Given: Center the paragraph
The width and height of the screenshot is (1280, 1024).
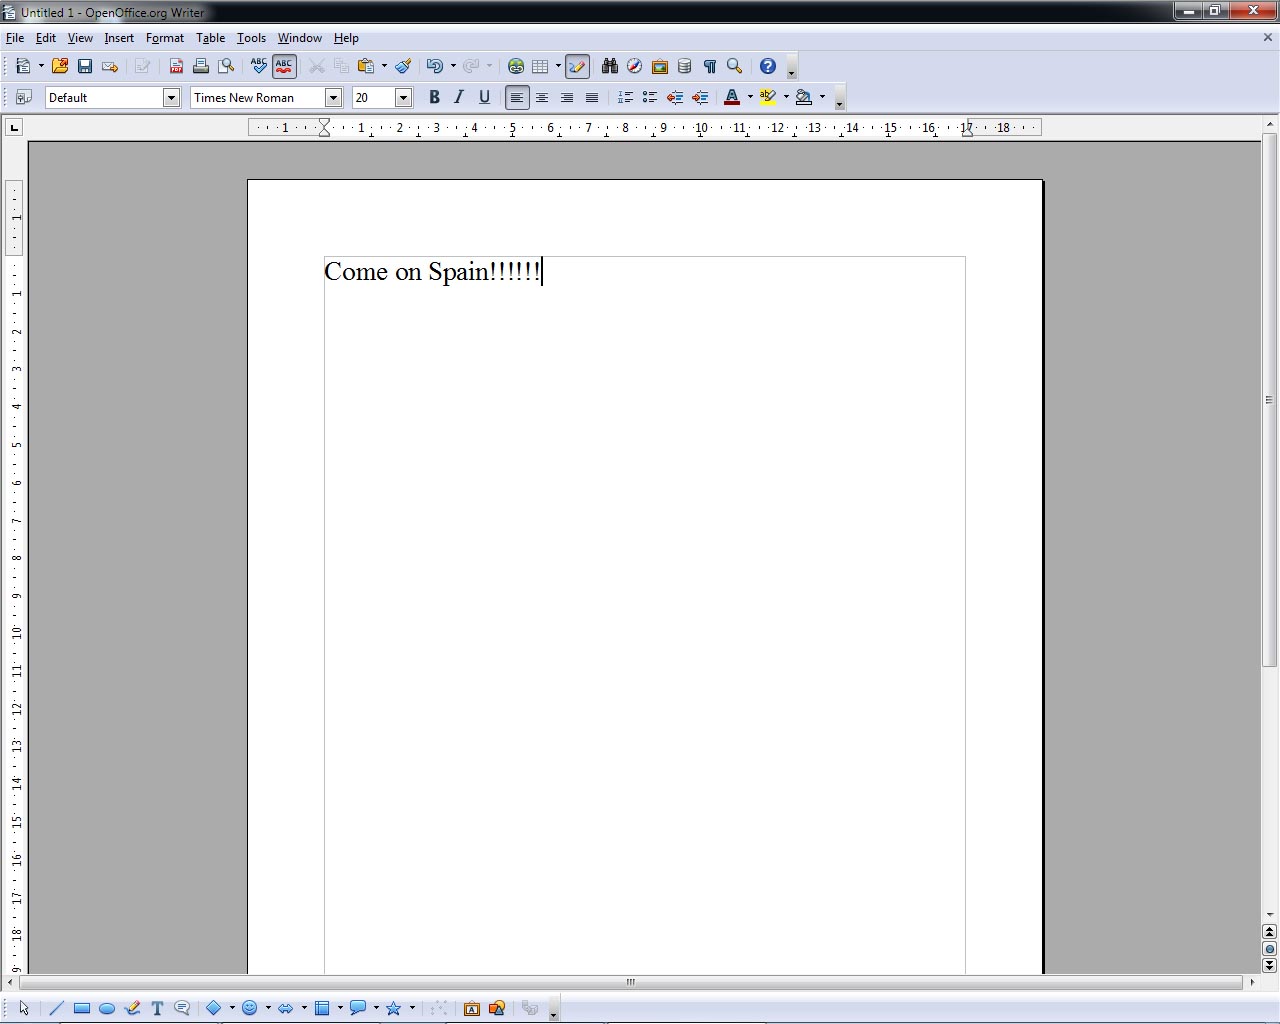Looking at the screenshot, I should coord(542,97).
